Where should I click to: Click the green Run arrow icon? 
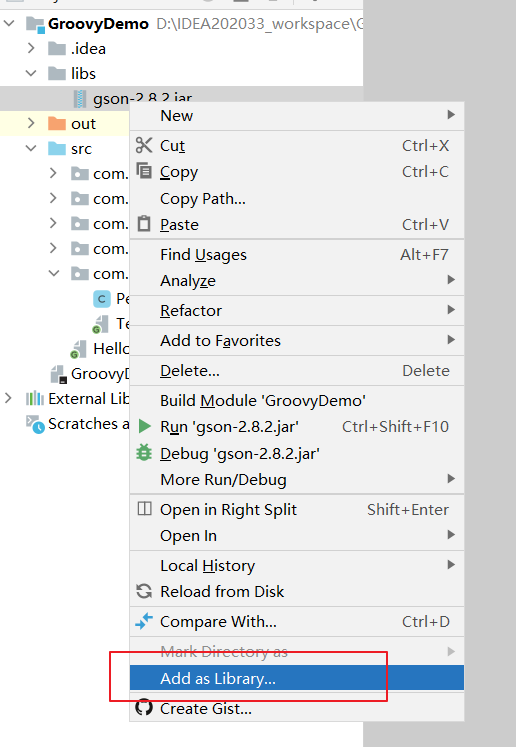[x=144, y=426]
